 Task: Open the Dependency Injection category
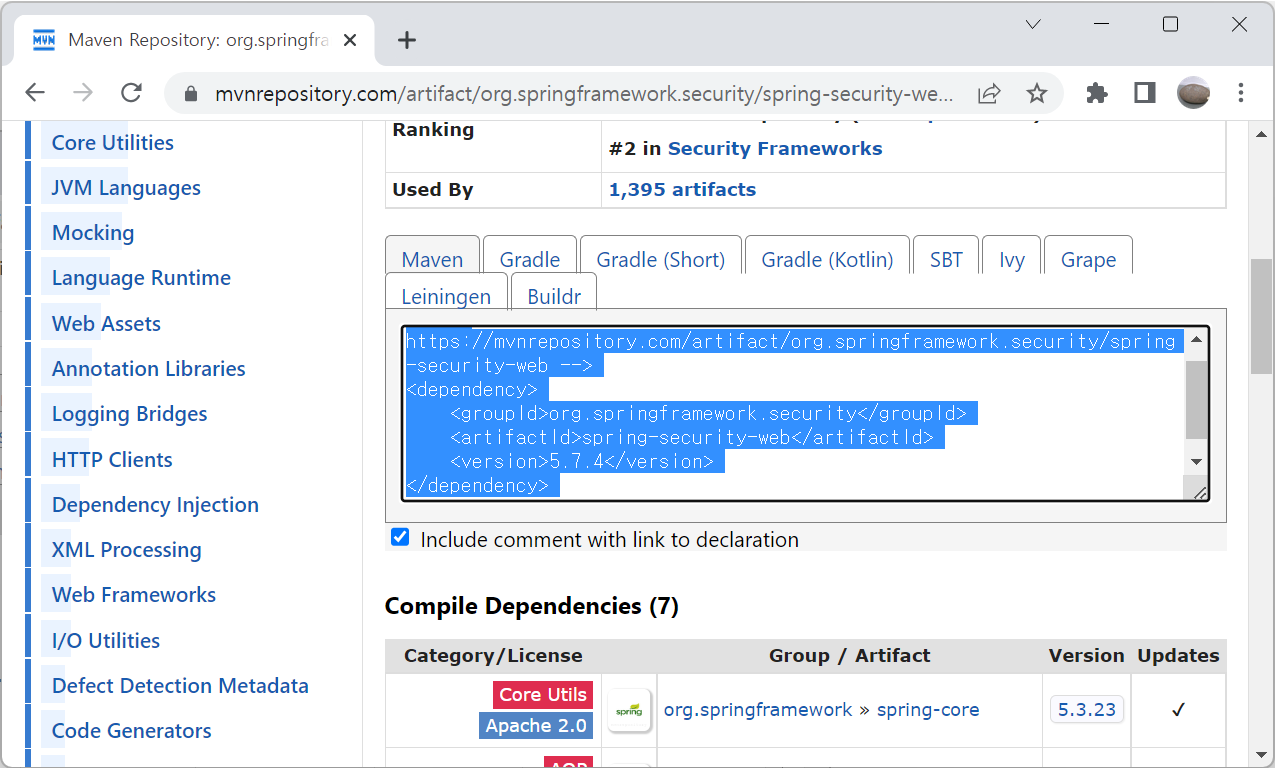(155, 505)
